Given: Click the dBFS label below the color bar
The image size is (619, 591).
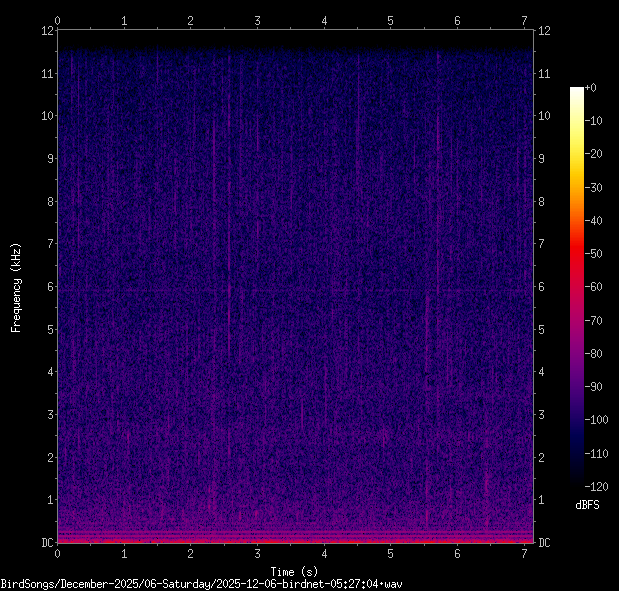Looking at the screenshot, I should coord(588,504).
